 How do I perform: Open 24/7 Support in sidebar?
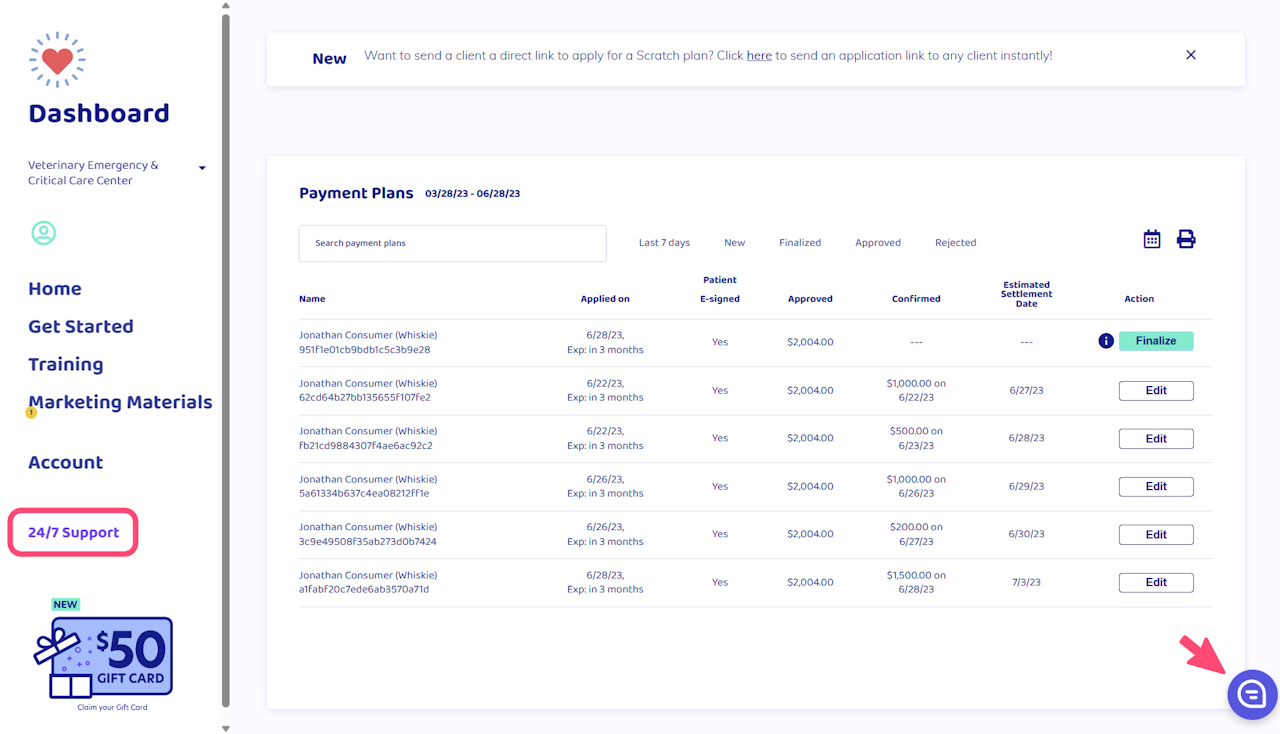tap(73, 532)
